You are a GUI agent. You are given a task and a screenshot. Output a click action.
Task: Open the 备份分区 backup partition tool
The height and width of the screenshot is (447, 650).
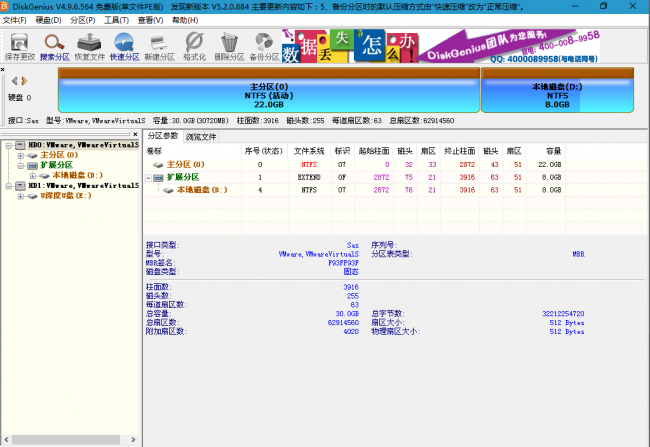click(264, 47)
